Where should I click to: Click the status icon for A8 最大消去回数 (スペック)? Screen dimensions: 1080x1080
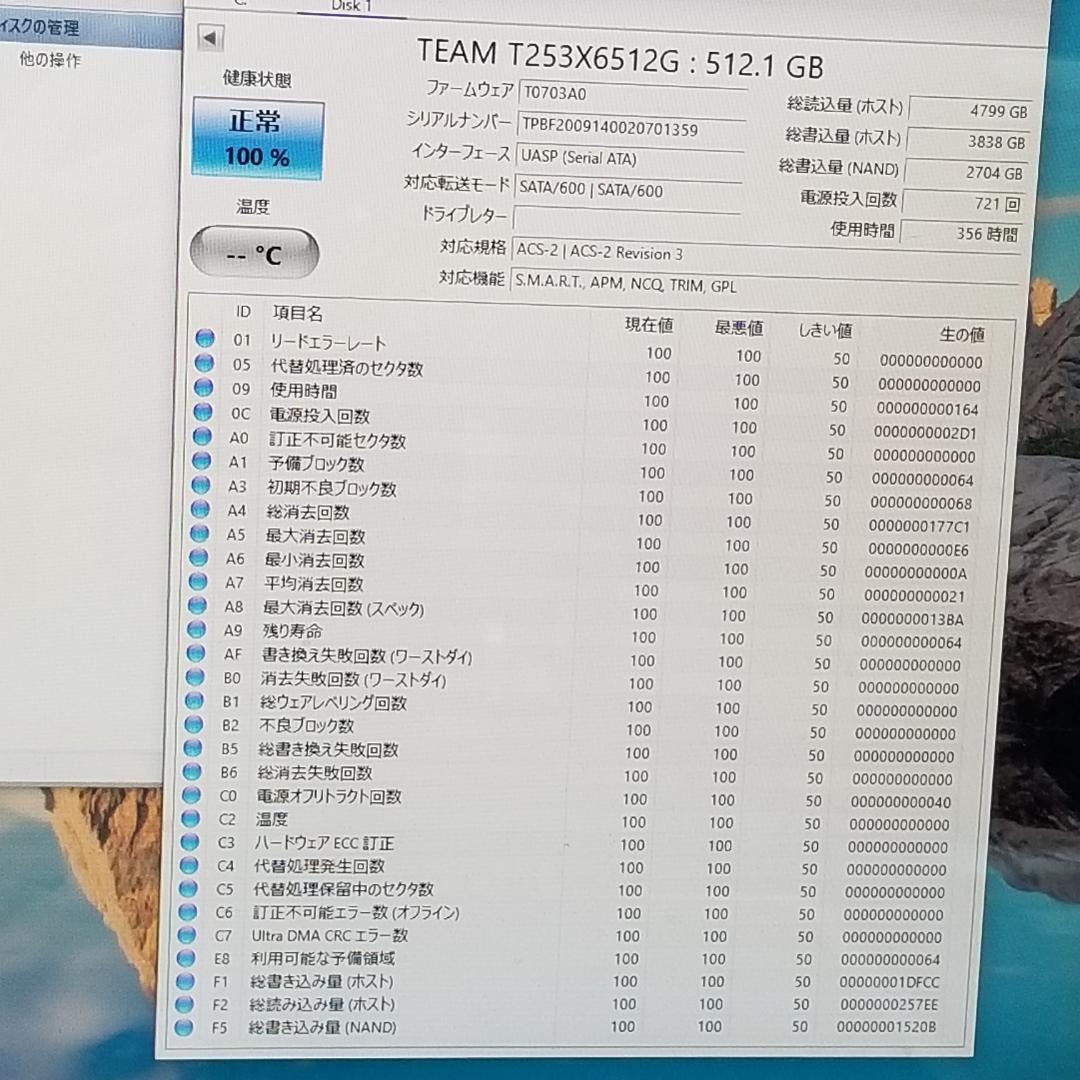tap(197, 605)
